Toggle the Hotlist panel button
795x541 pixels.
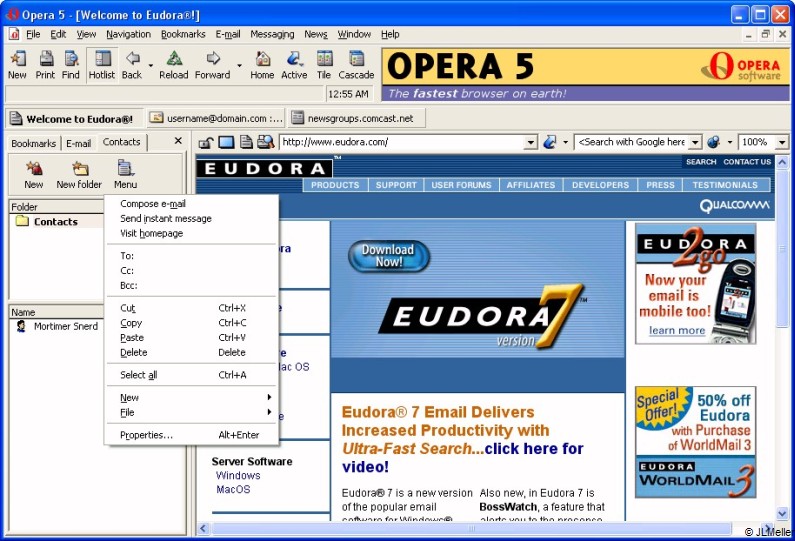tap(102, 65)
